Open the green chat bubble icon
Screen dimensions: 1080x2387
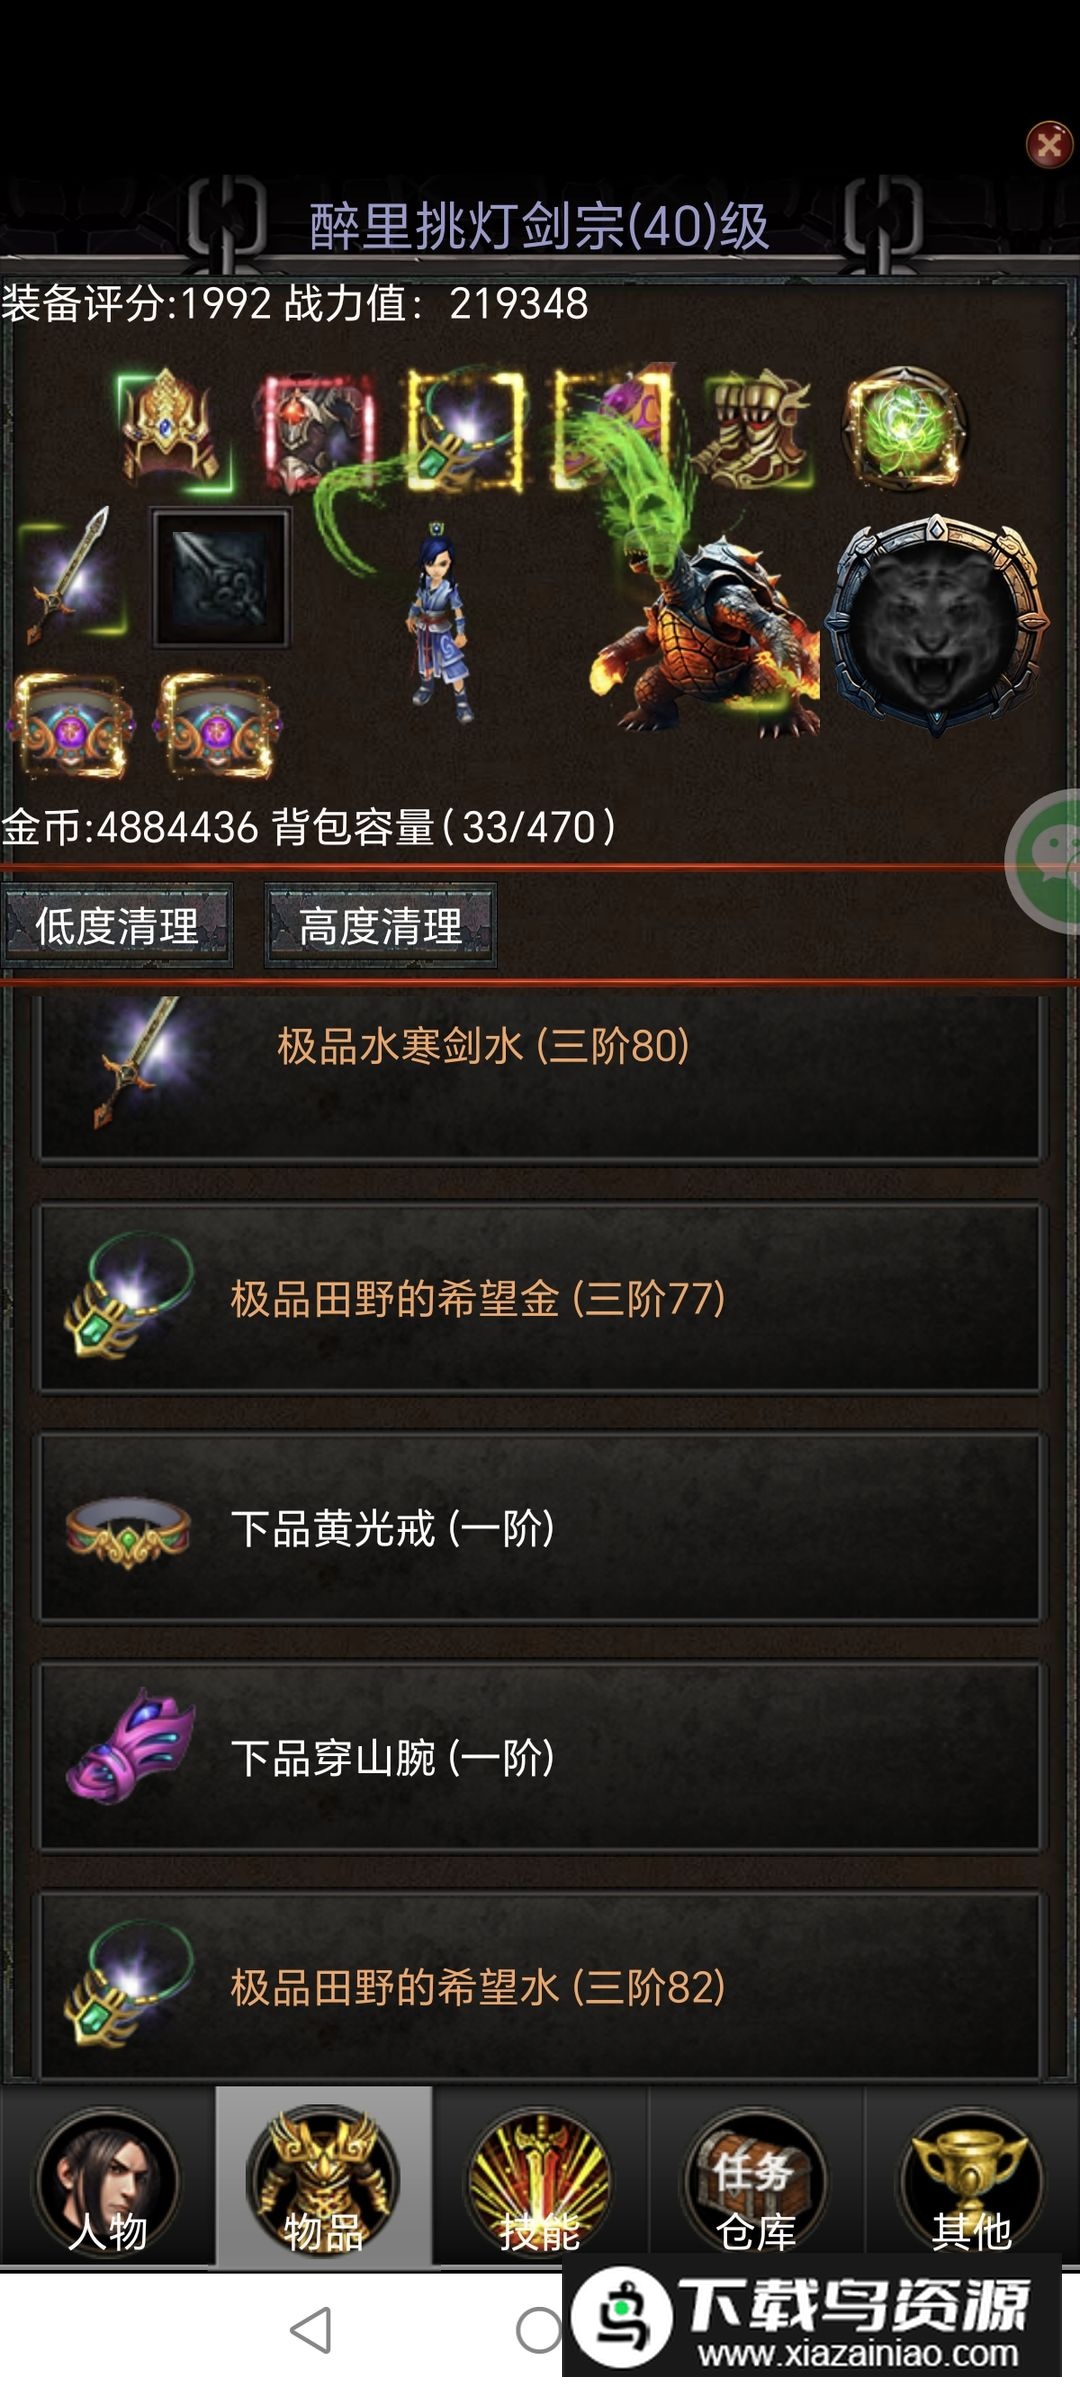pos(1046,860)
